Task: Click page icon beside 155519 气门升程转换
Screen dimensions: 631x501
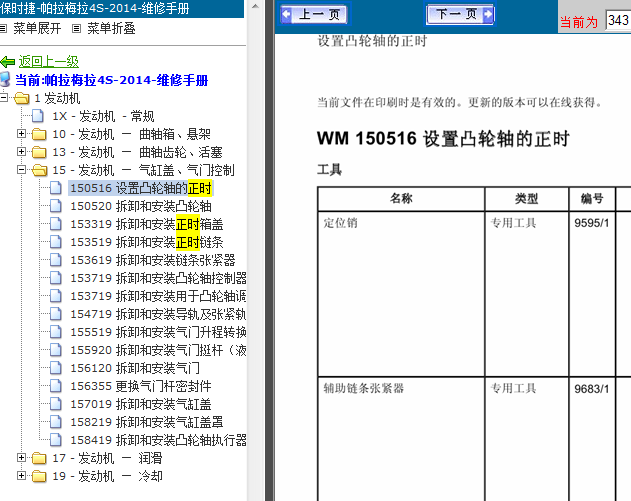Action: [x=56, y=332]
